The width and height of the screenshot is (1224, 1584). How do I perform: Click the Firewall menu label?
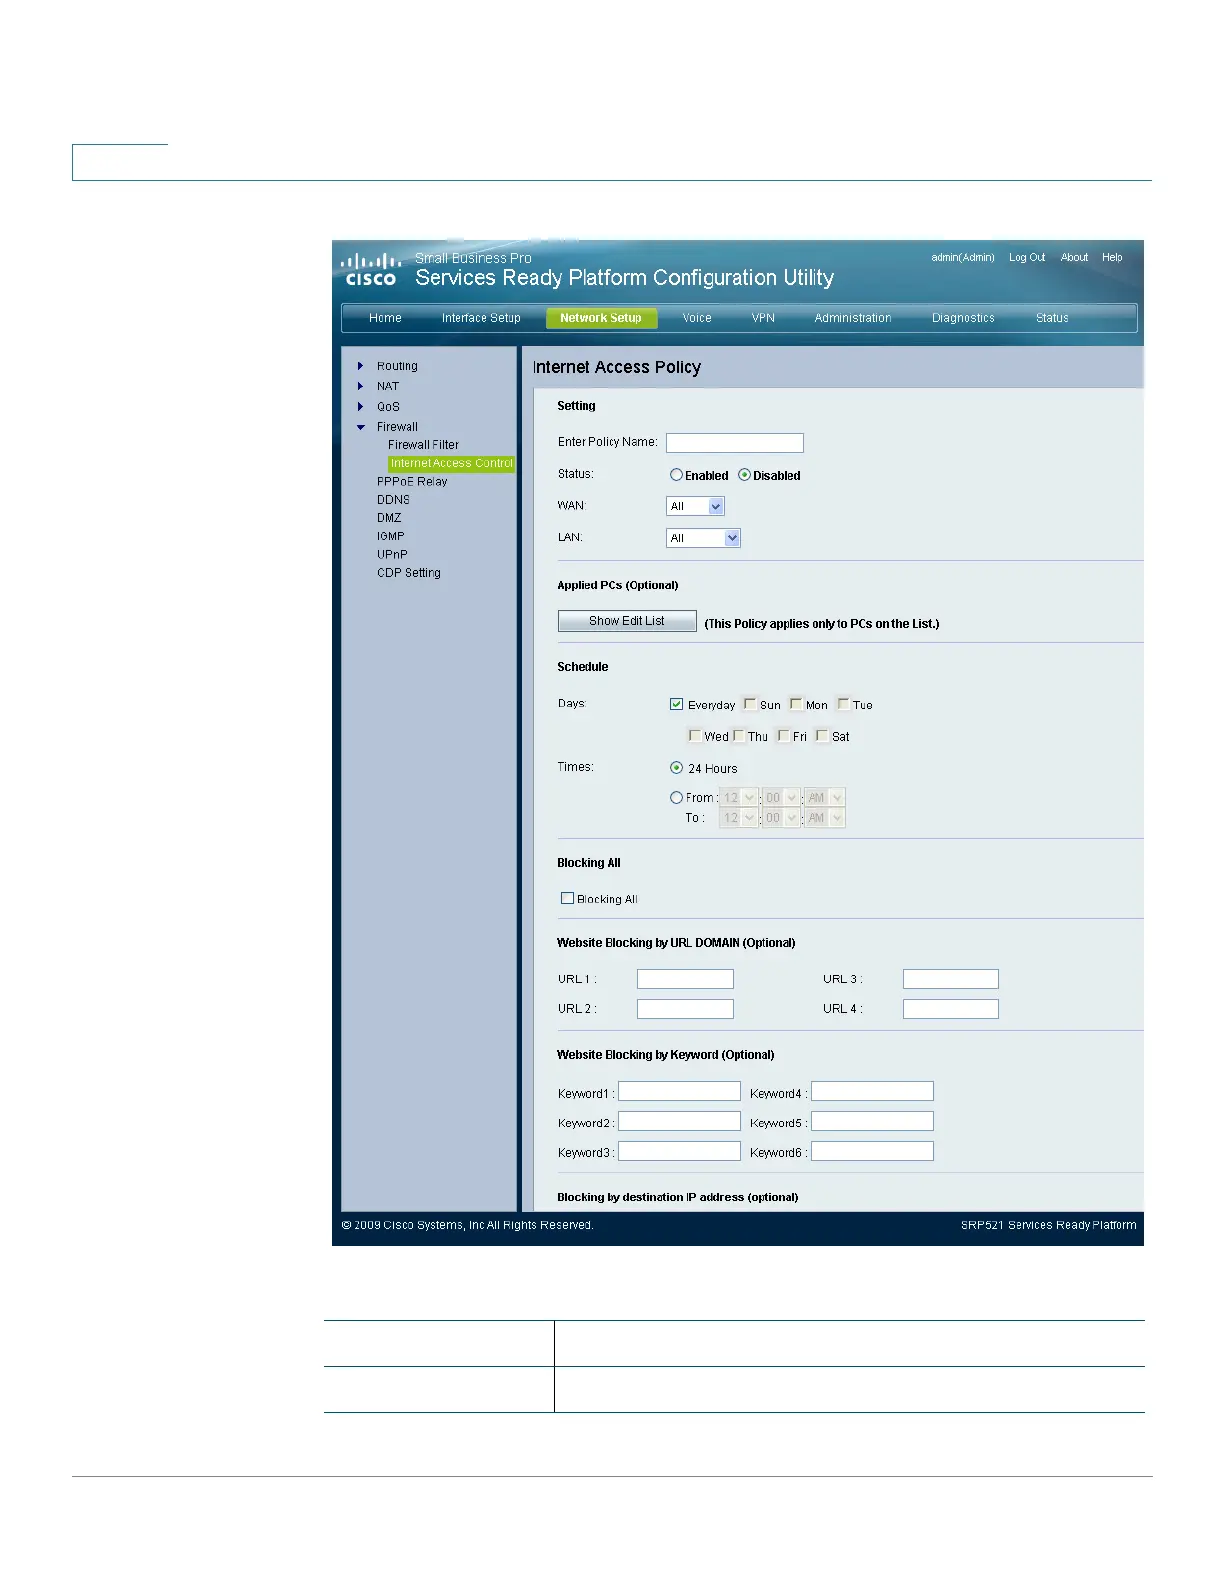[397, 427]
